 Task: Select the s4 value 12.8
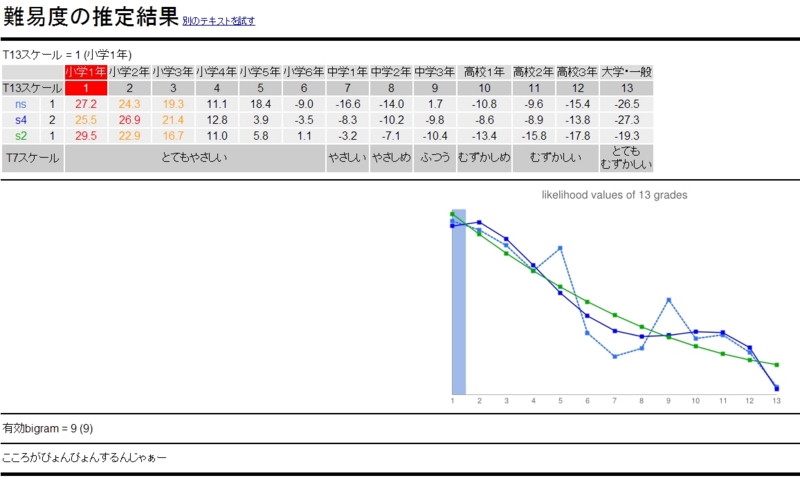[x=216, y=120]
